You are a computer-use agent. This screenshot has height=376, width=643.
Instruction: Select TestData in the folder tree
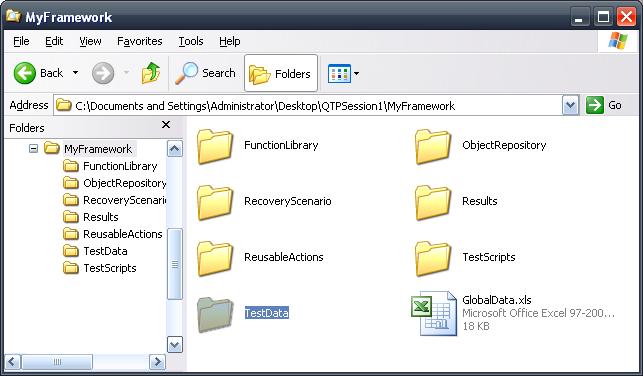(105, 251)
